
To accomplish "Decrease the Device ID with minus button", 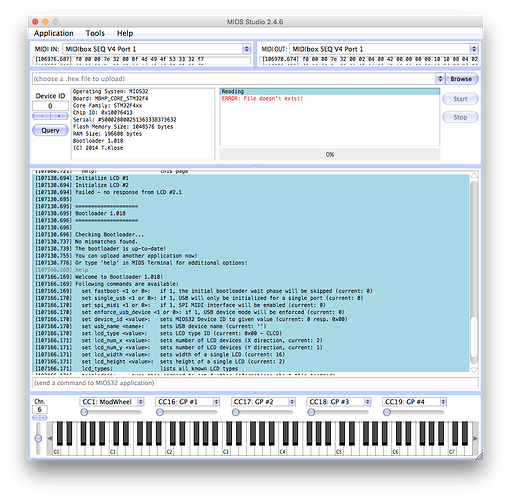I will coord(42,116).
